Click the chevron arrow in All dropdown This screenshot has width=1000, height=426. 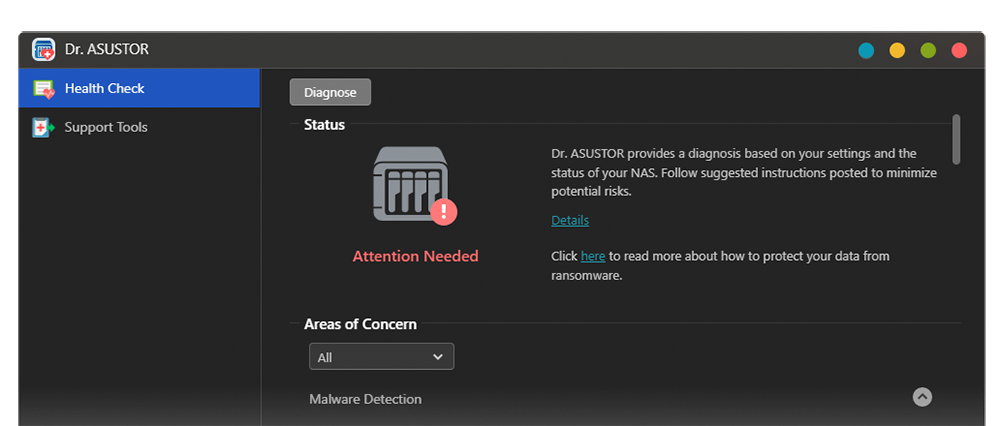pos(438,356)
